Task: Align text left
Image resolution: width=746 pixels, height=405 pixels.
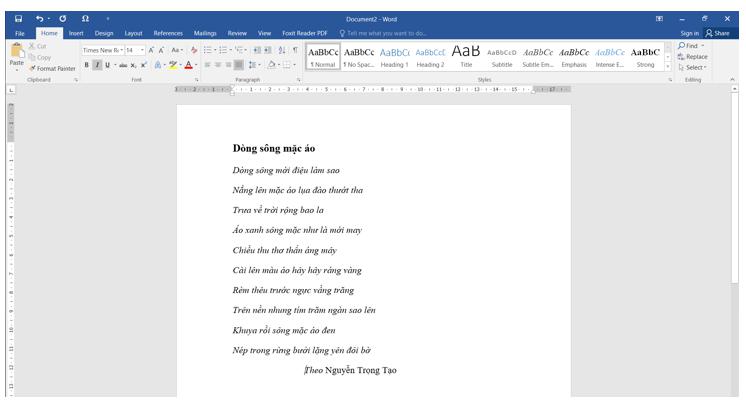Action: click(207, 65)
